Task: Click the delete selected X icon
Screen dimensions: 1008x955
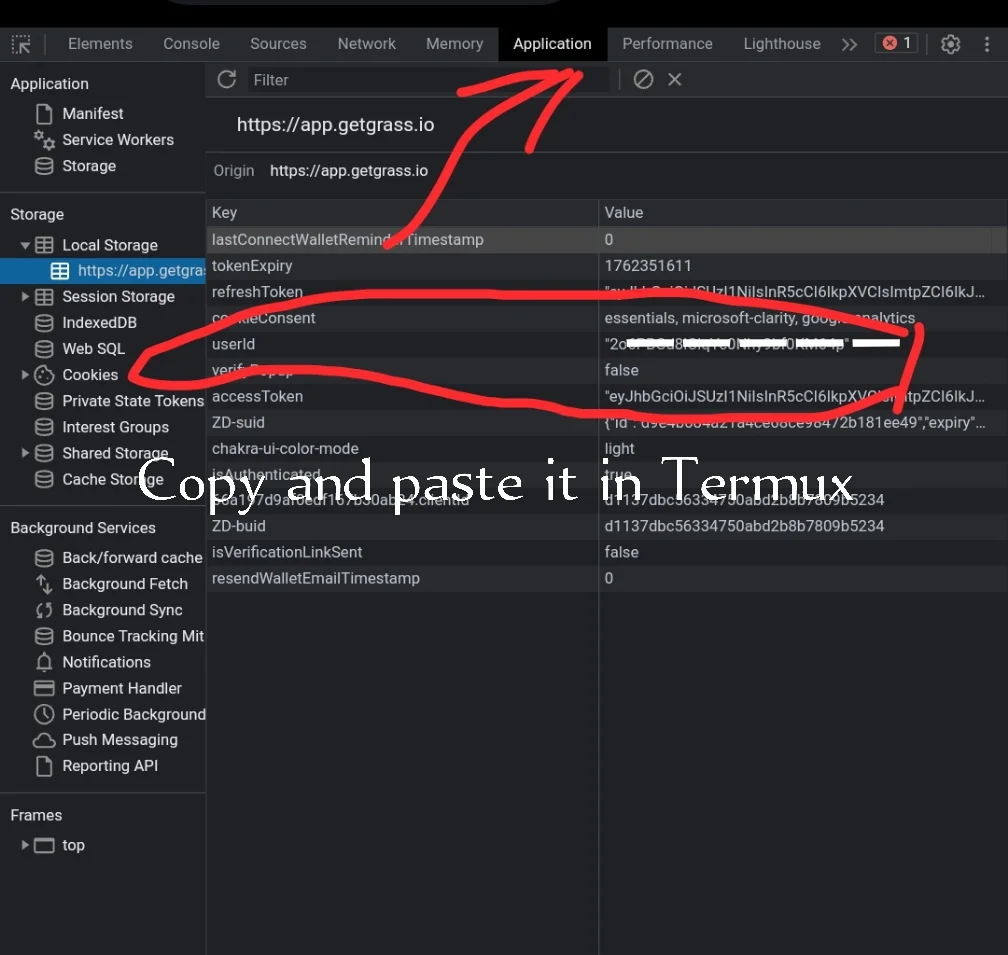Action: pos(674,80)
